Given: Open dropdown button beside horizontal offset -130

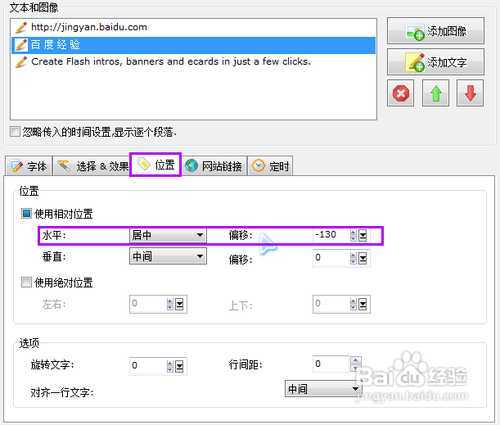Looking at the screenshot, I should coord(362,235).
